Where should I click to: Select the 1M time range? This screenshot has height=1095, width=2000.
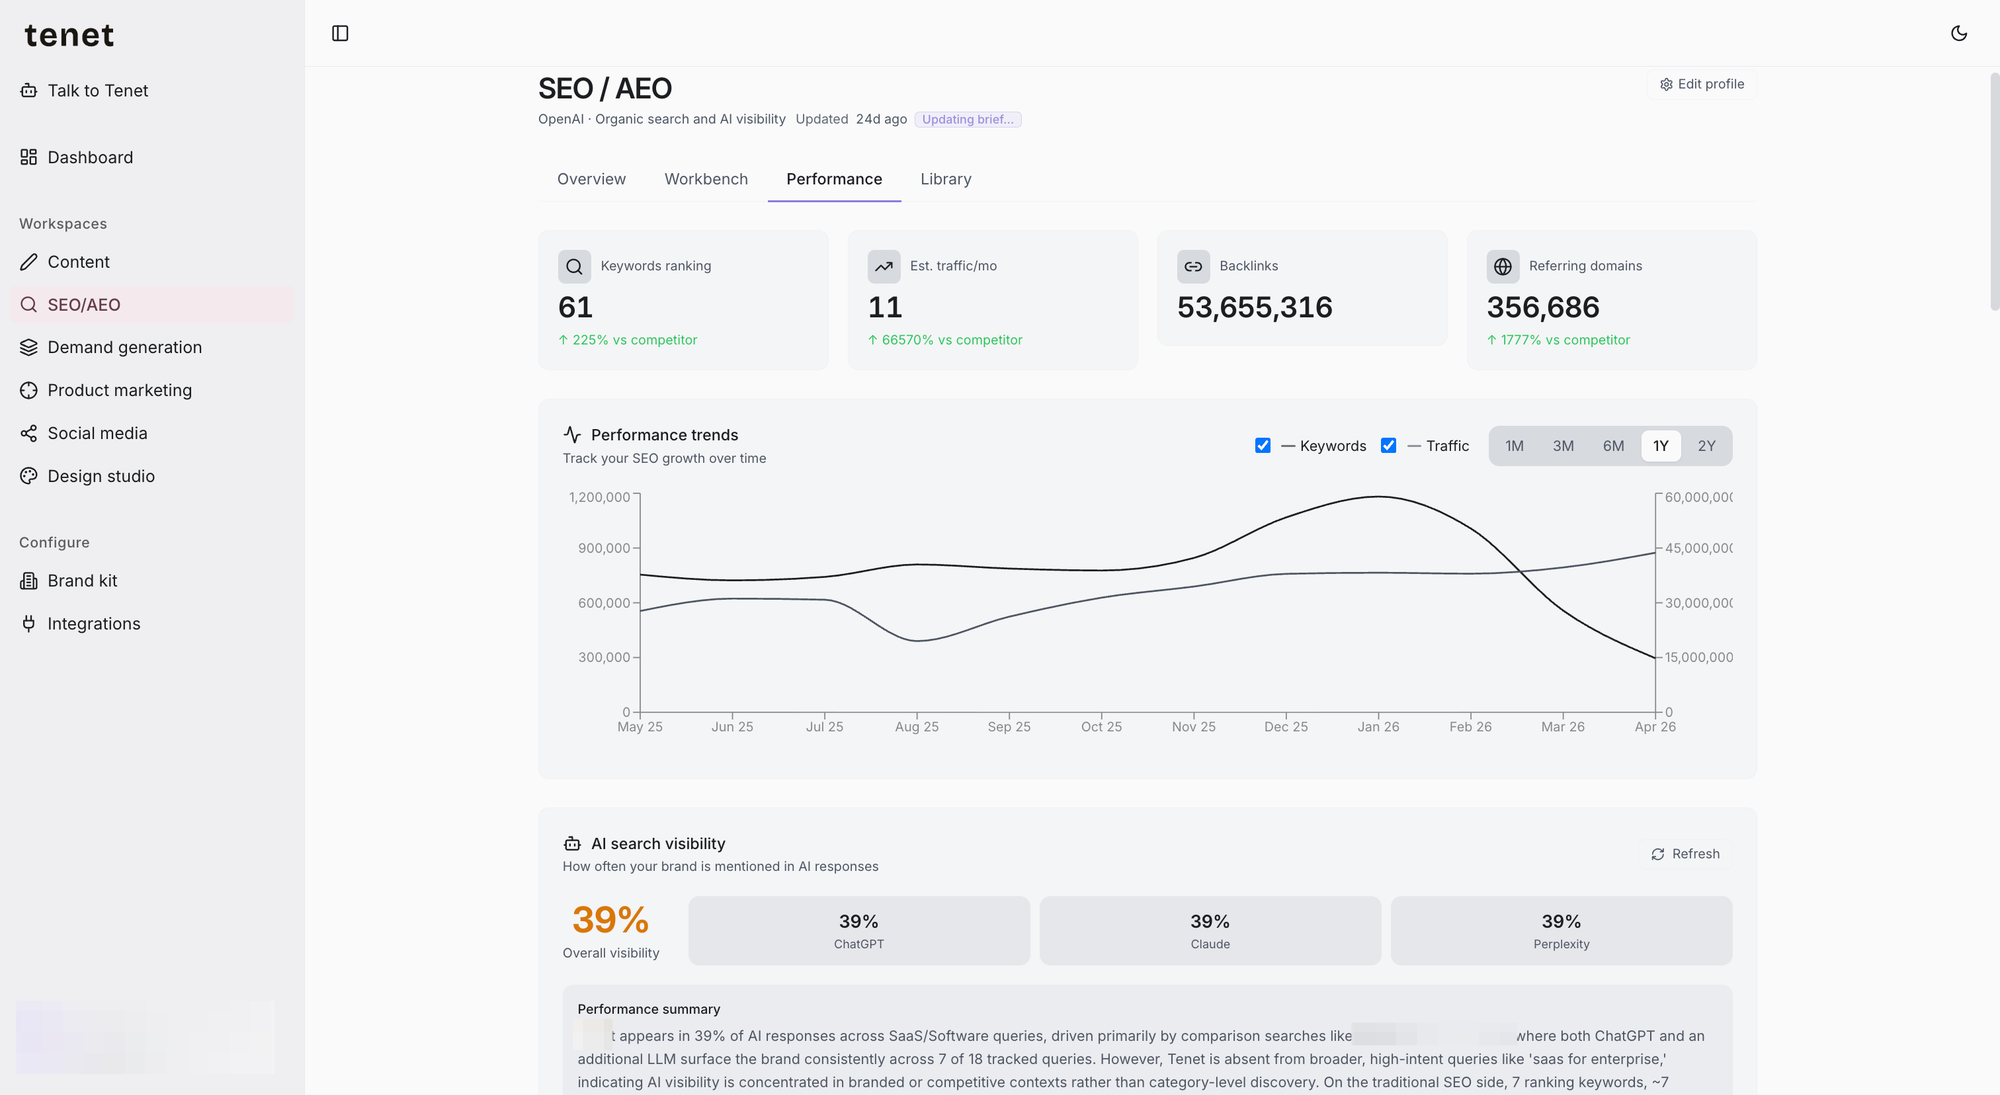coord(1514,446)
